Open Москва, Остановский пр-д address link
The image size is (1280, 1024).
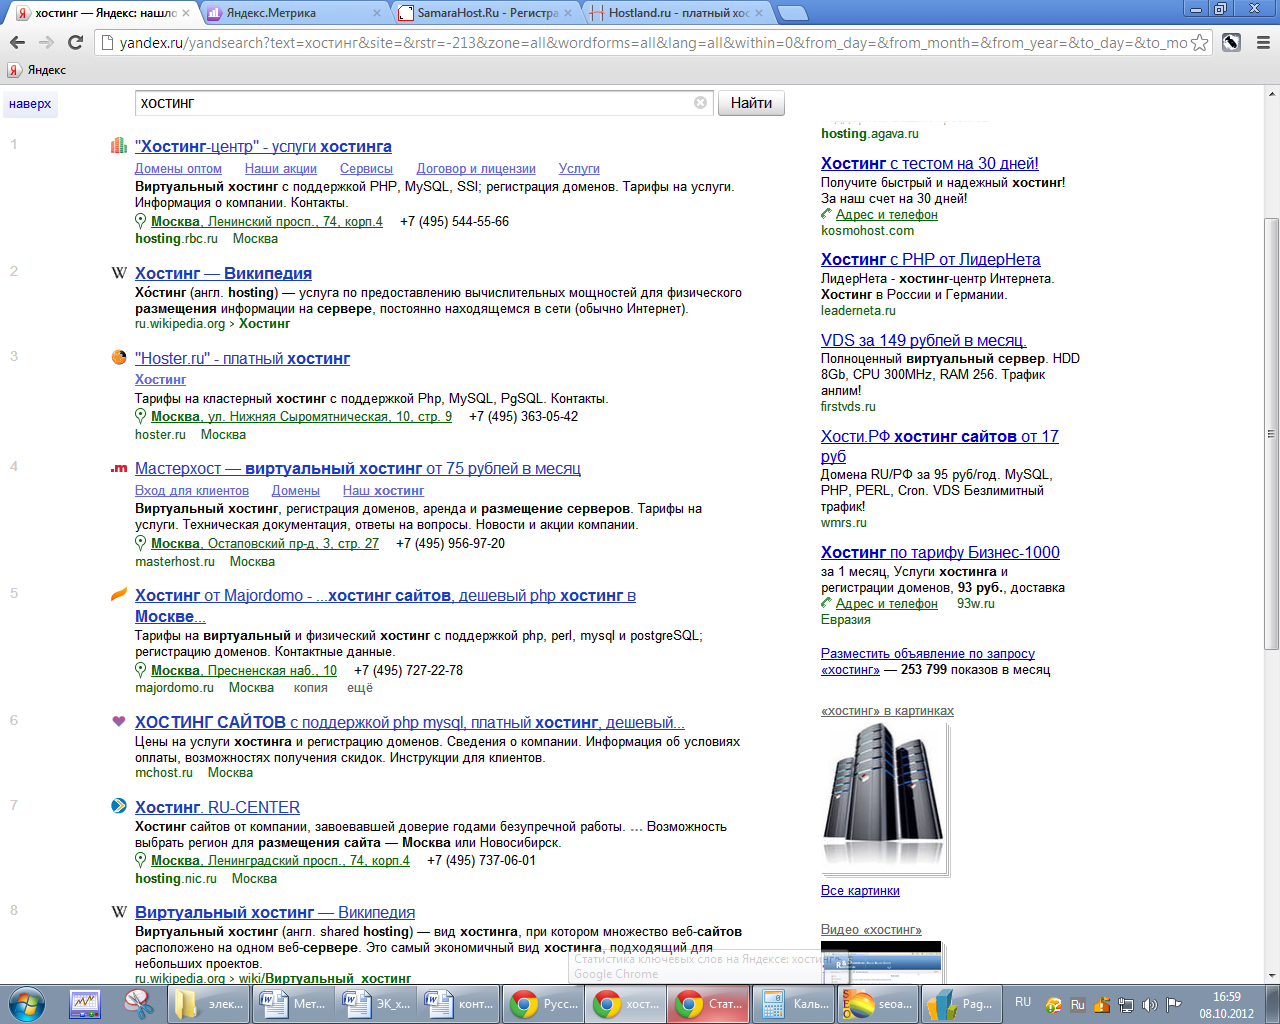(x=265, y=544)
